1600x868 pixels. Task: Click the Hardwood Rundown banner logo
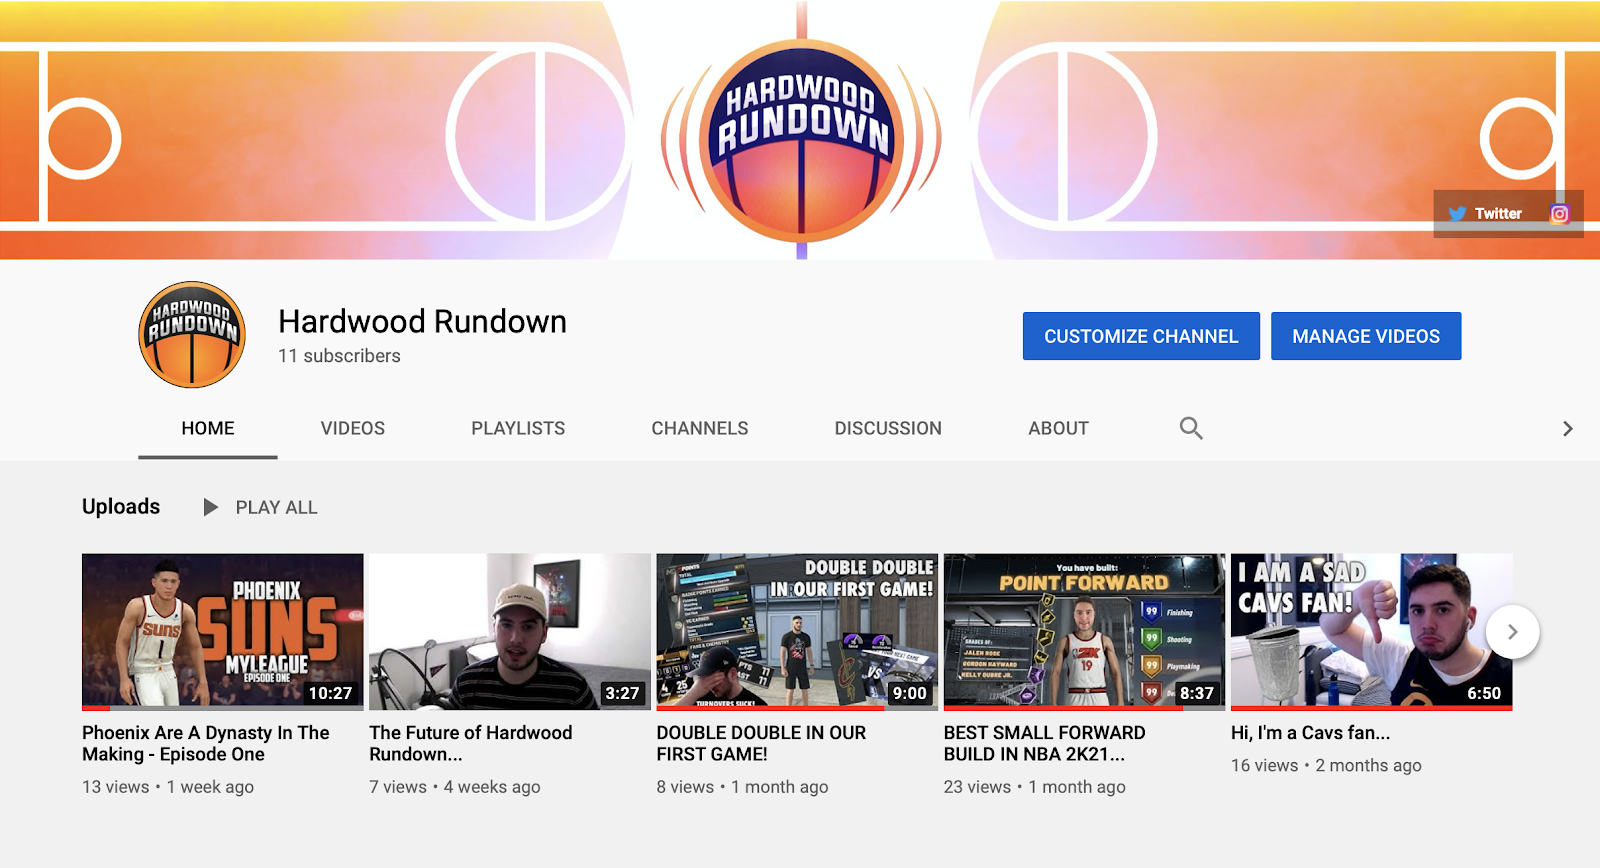click(x=801, y=140)
